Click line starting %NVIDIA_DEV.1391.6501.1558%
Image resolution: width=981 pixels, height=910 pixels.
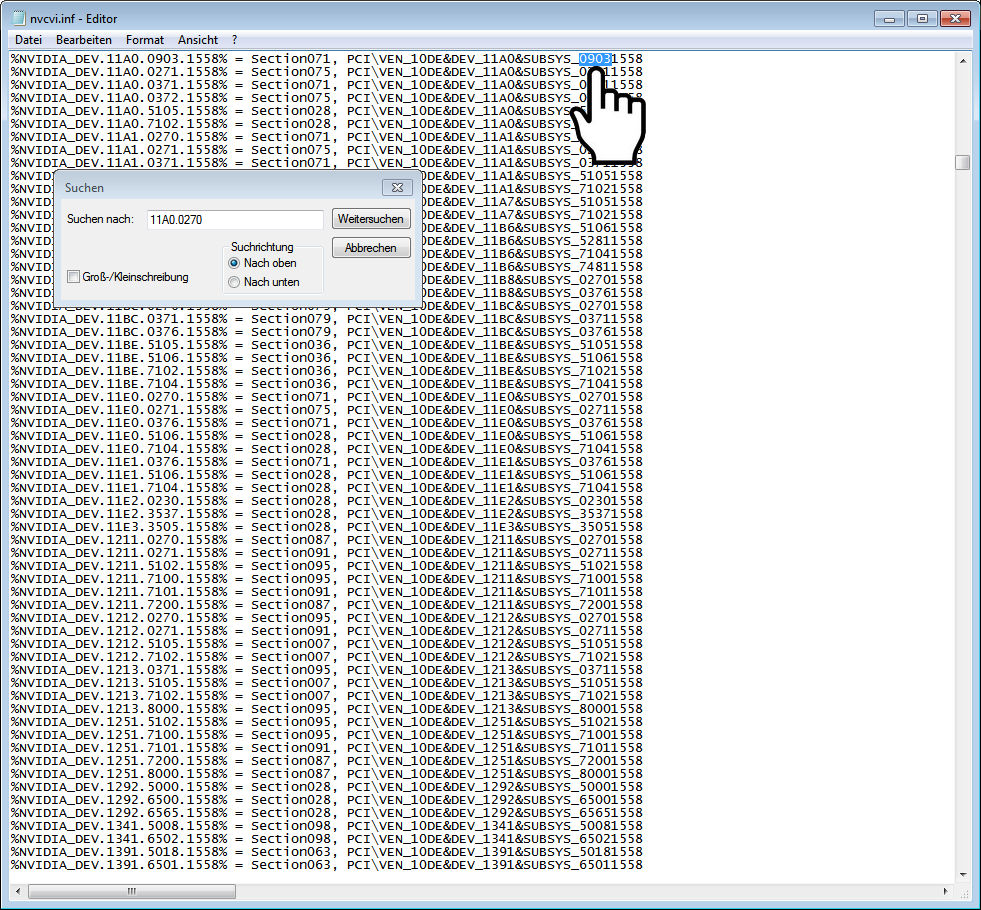coord(327,865)
